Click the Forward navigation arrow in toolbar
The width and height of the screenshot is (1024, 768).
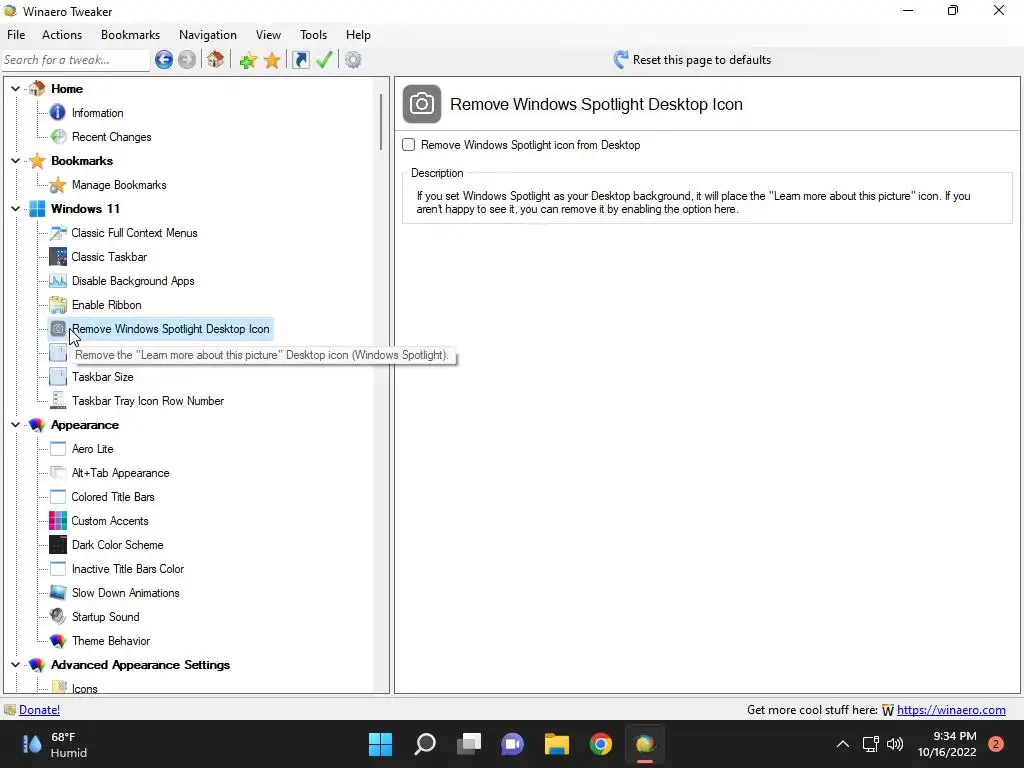(x=187, y=60)
